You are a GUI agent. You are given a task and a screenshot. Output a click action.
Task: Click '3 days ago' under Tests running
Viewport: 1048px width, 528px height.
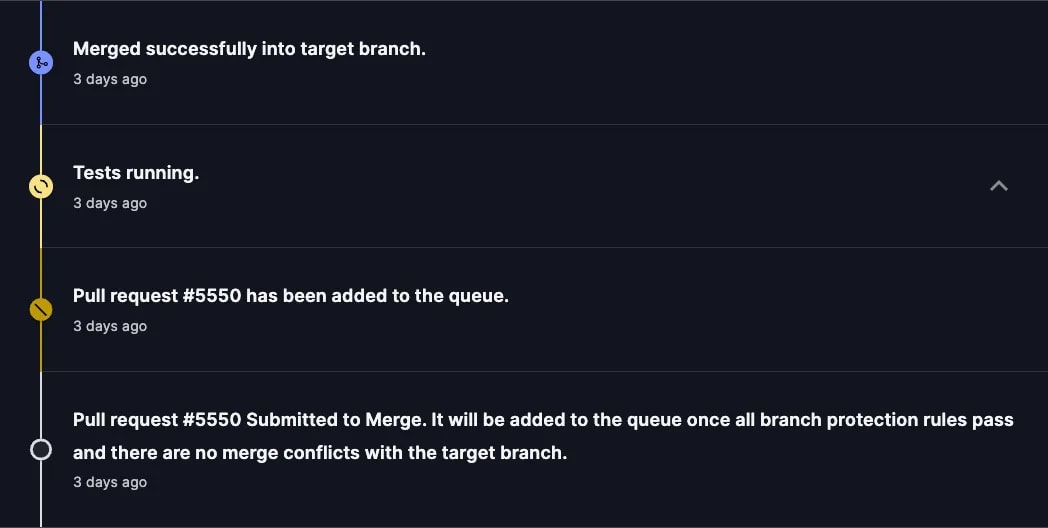click(110, 203)
